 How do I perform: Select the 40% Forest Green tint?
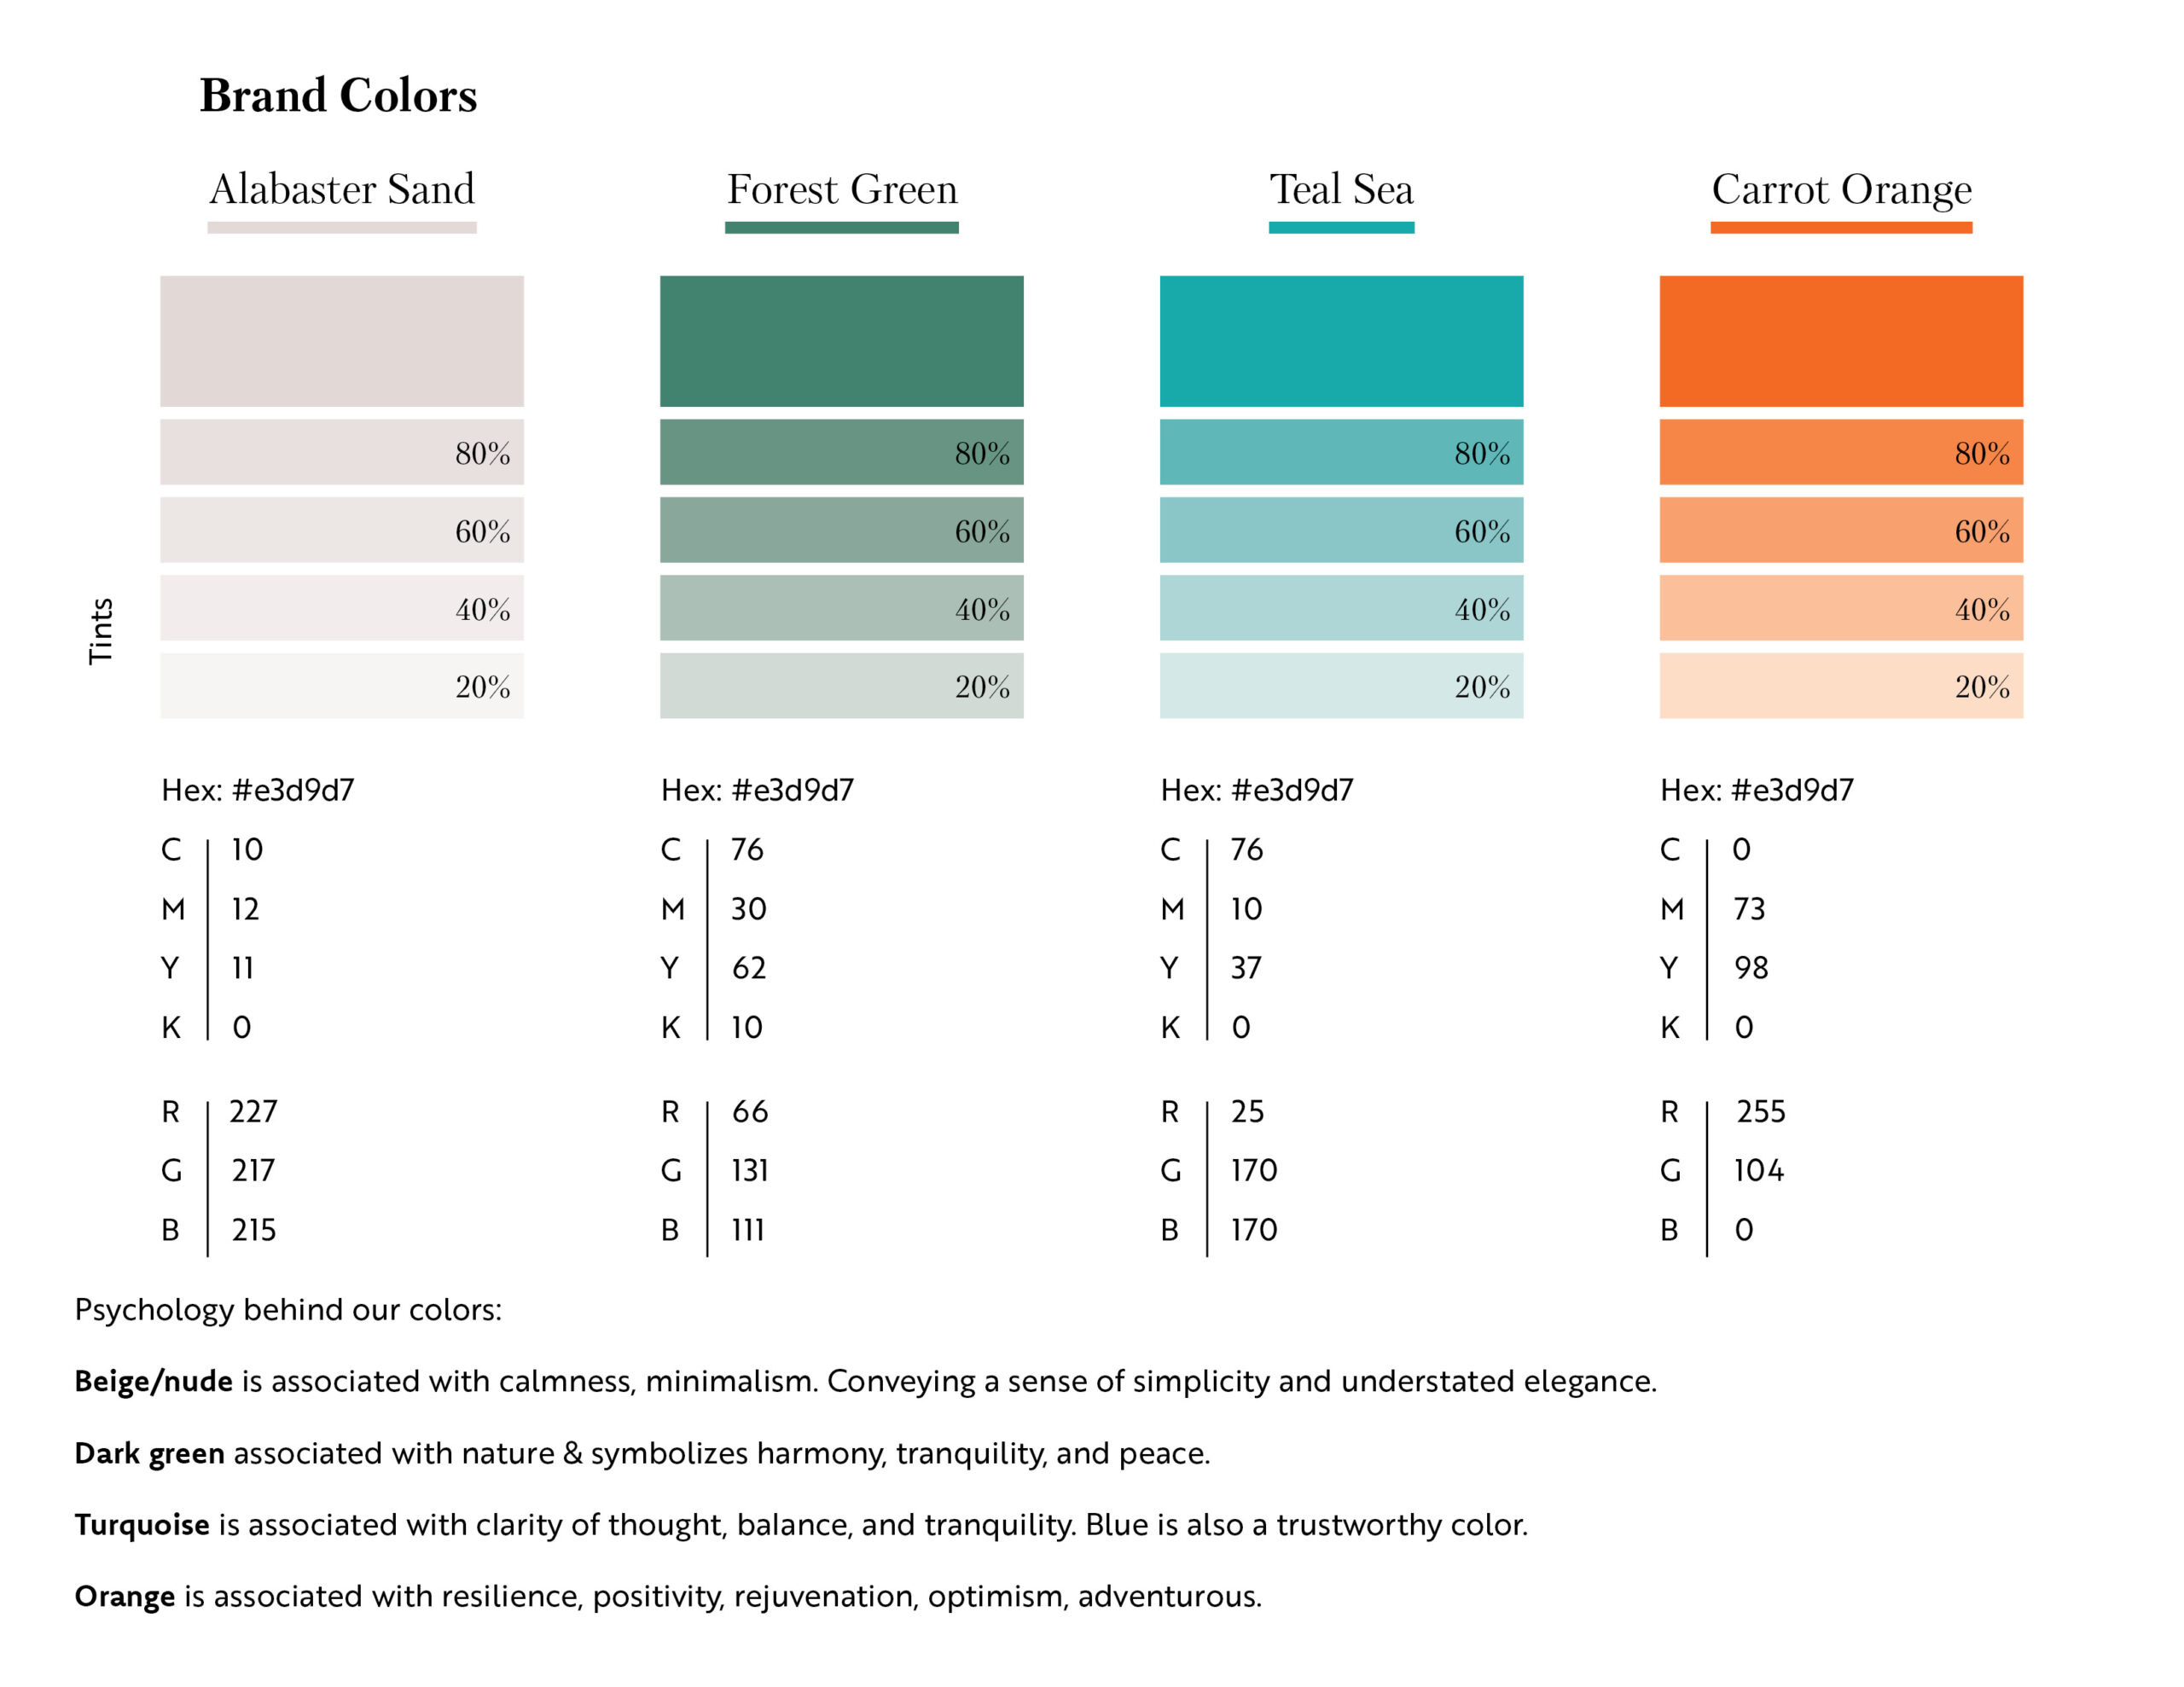tap(841, 608)
